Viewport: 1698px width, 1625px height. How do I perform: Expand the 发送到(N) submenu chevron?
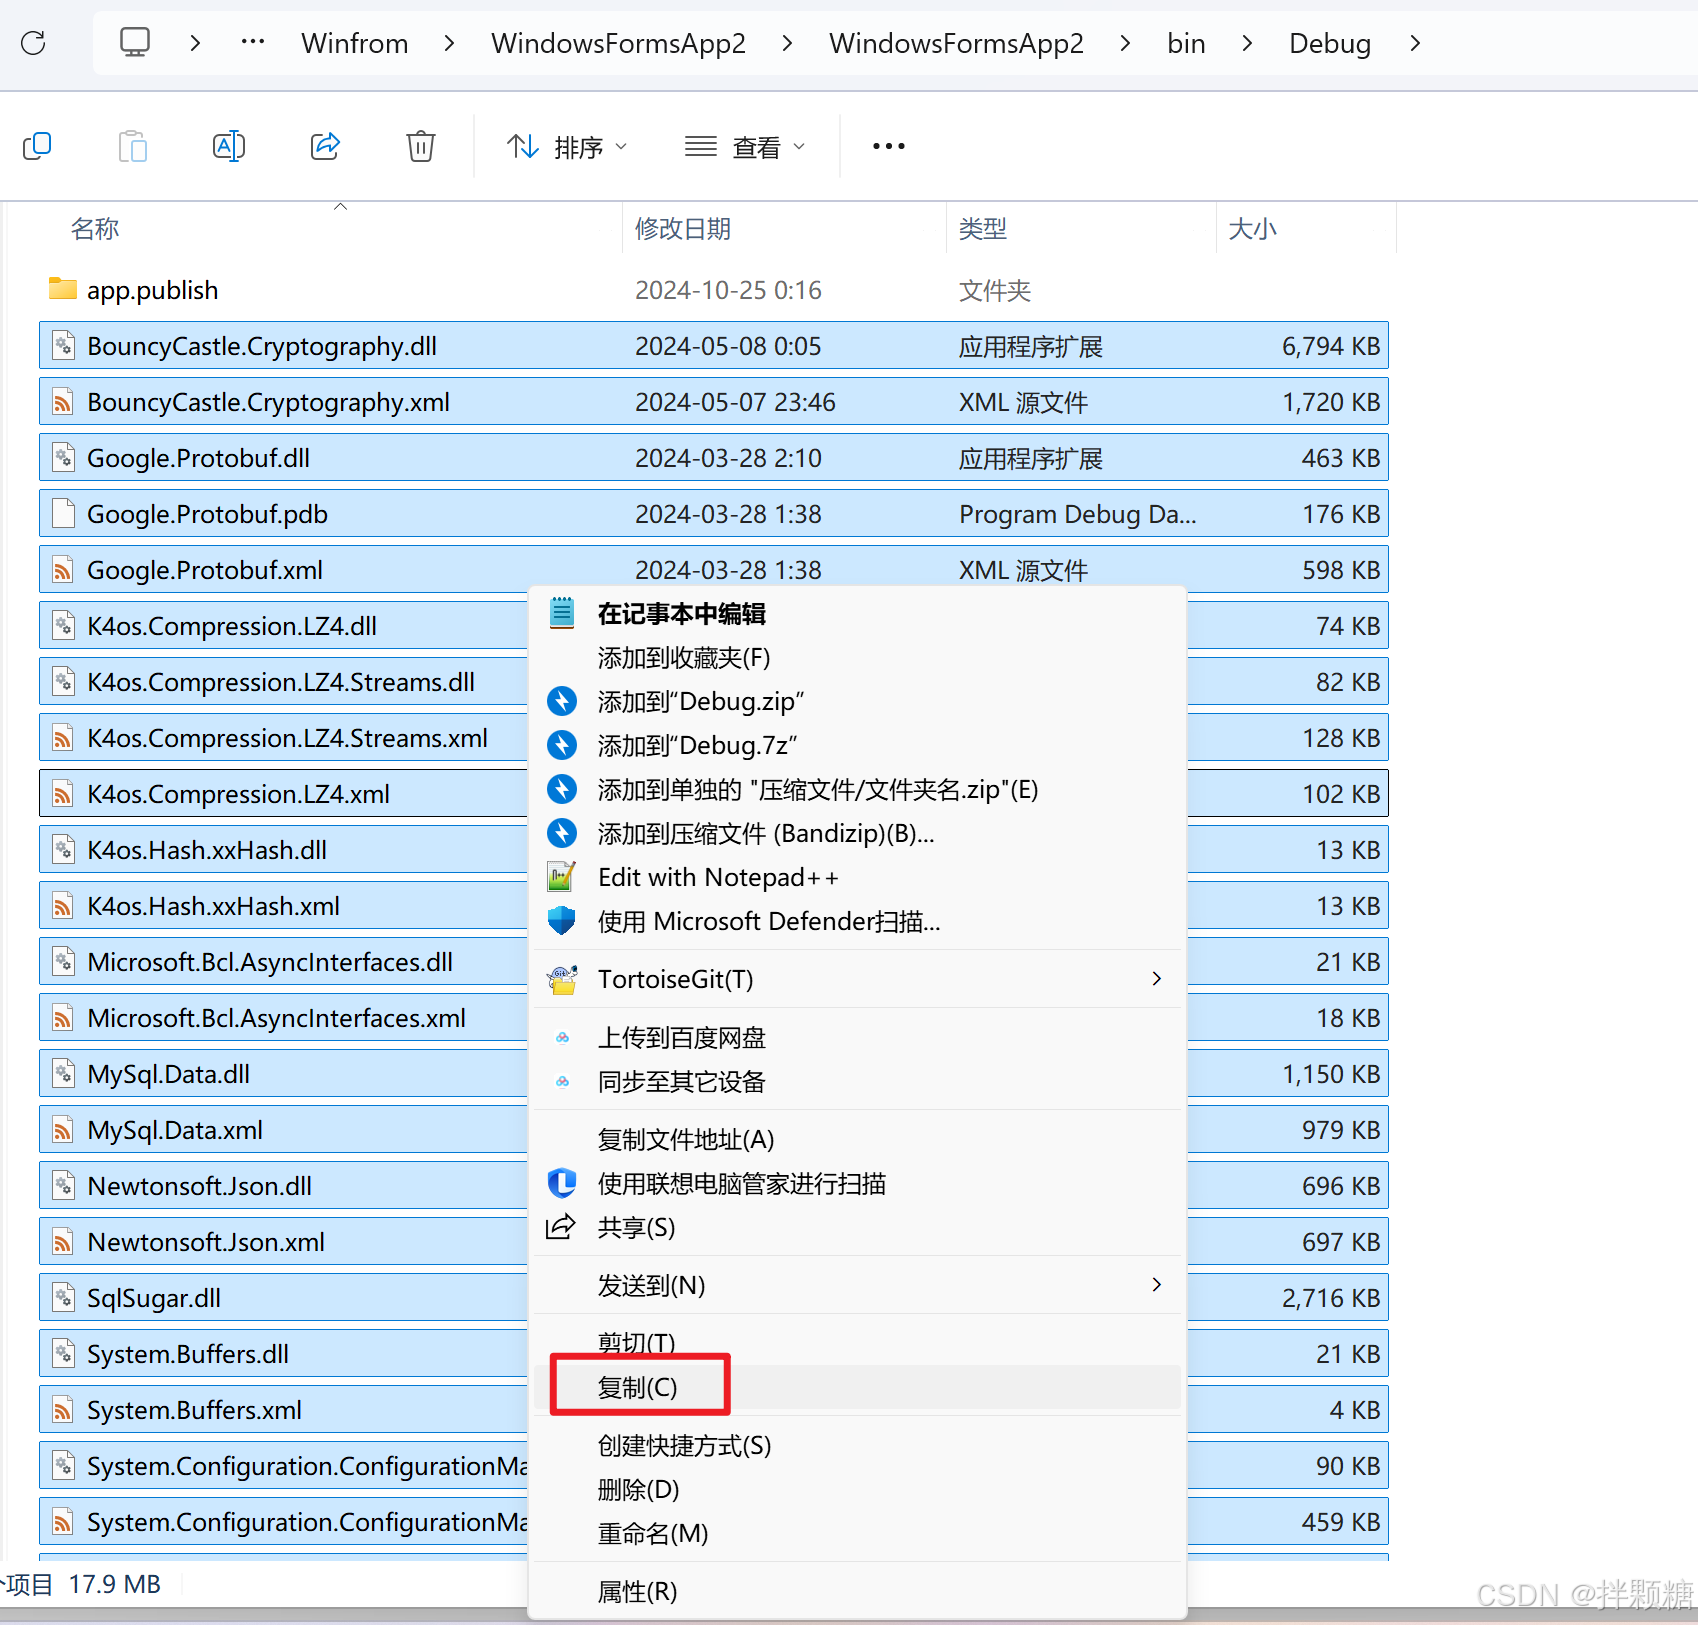pos(1156,1285)
